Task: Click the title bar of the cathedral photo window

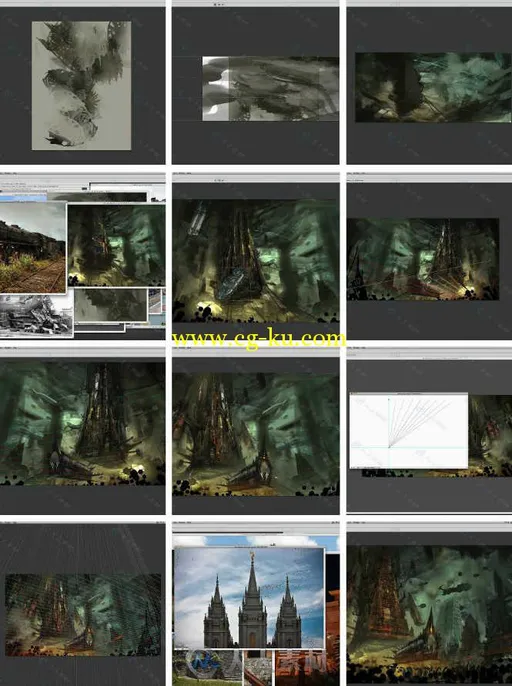Action: click(249, 547)
